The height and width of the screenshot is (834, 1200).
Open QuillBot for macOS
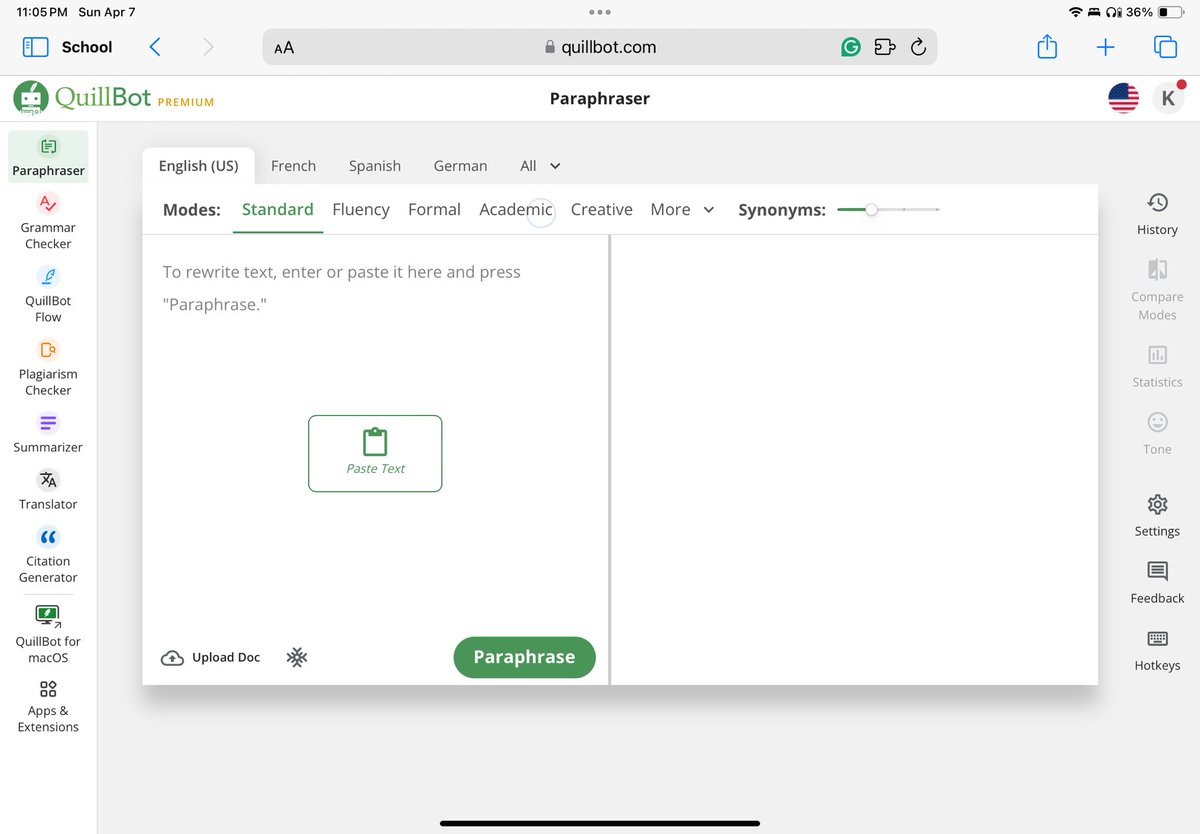click(x=48, y=634)
